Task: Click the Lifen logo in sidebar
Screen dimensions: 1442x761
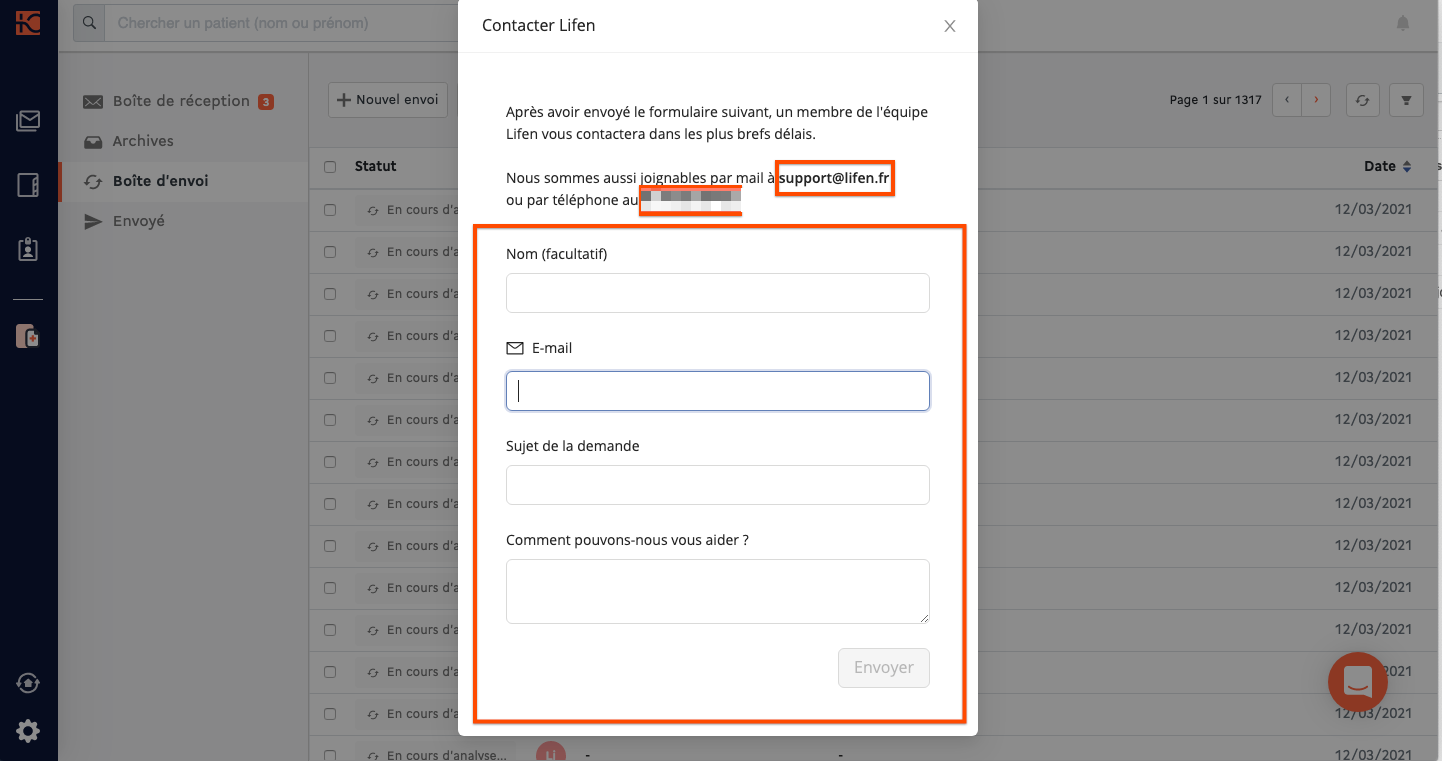Action: click(x=28, y=22)
